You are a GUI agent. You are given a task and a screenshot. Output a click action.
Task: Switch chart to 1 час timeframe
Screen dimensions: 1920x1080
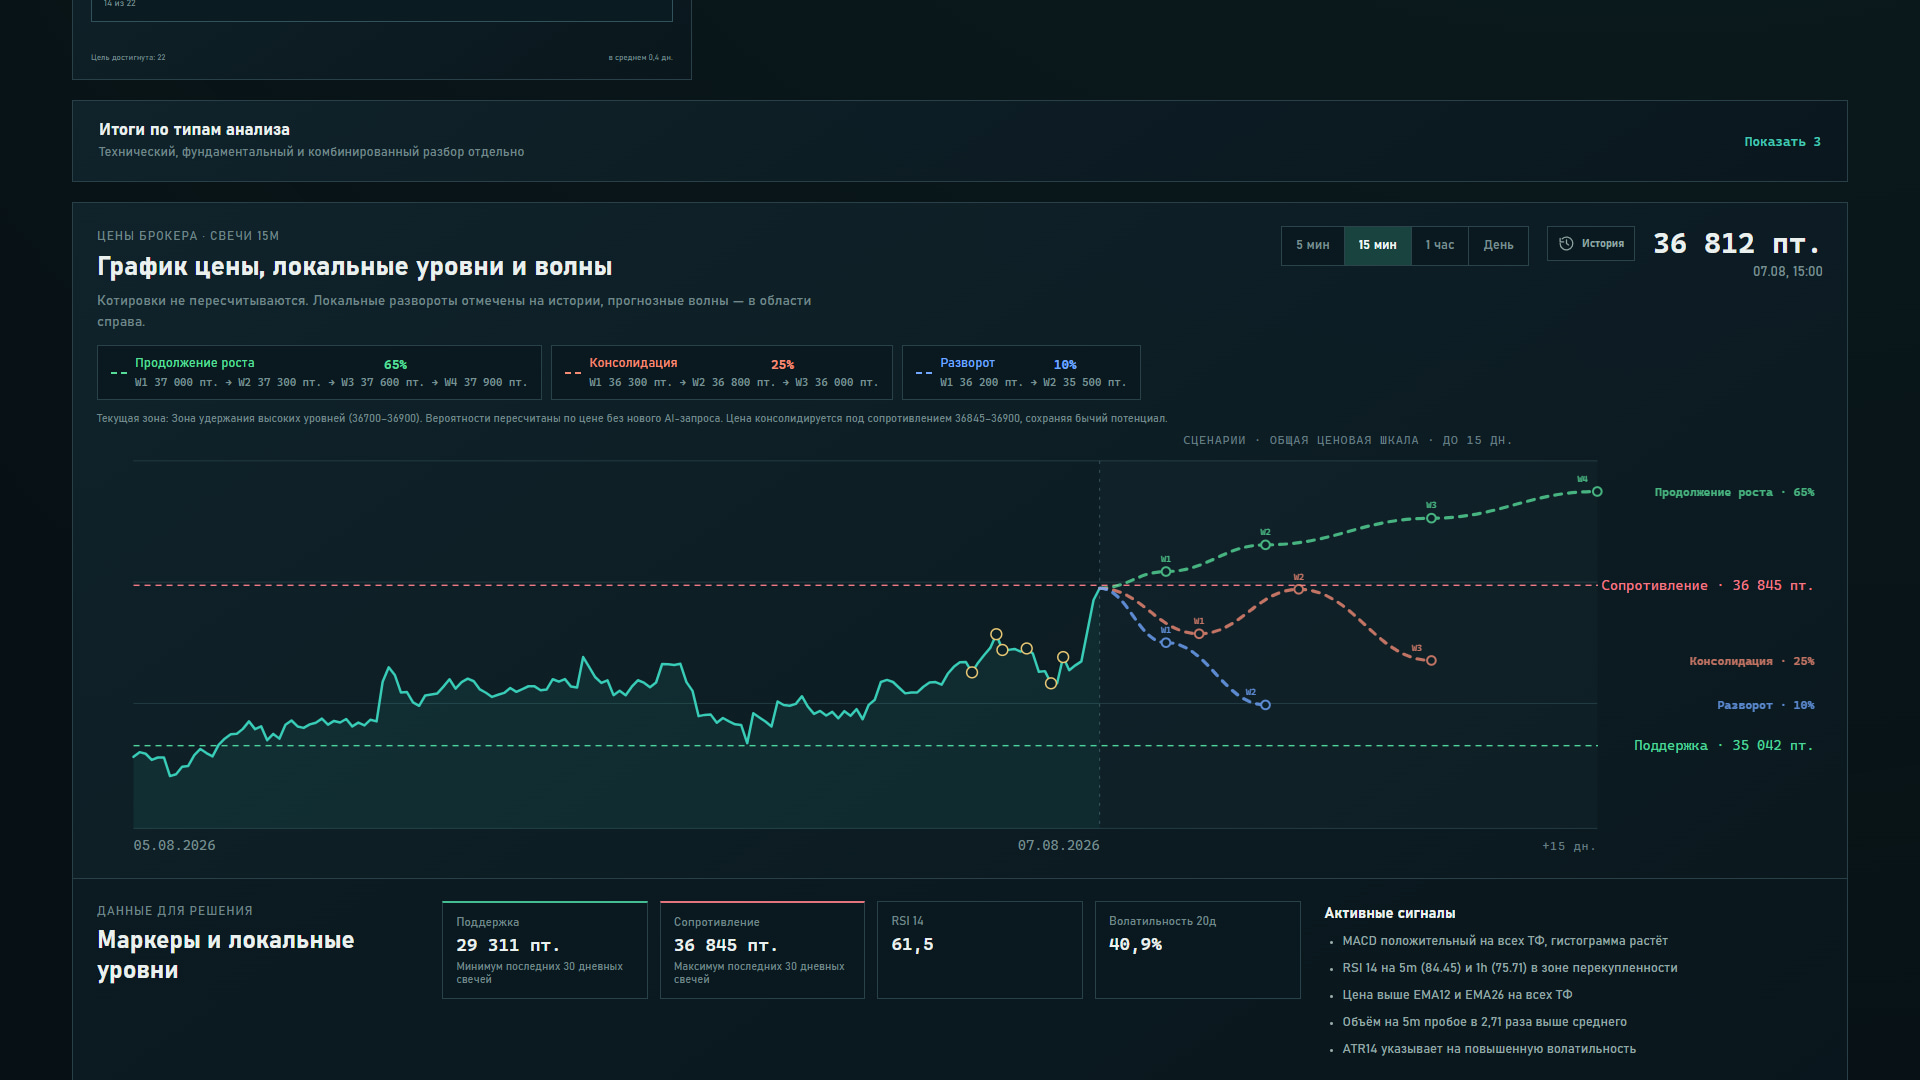point(1439,245)
